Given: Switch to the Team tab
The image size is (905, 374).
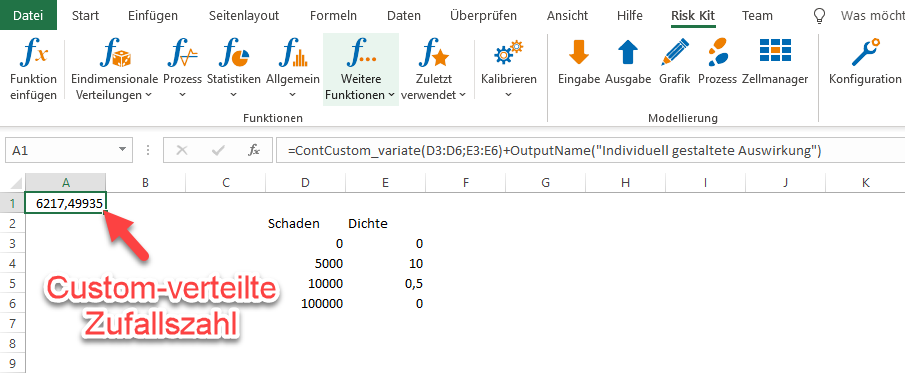Looking at the screenshot, I should coord(757,16).
